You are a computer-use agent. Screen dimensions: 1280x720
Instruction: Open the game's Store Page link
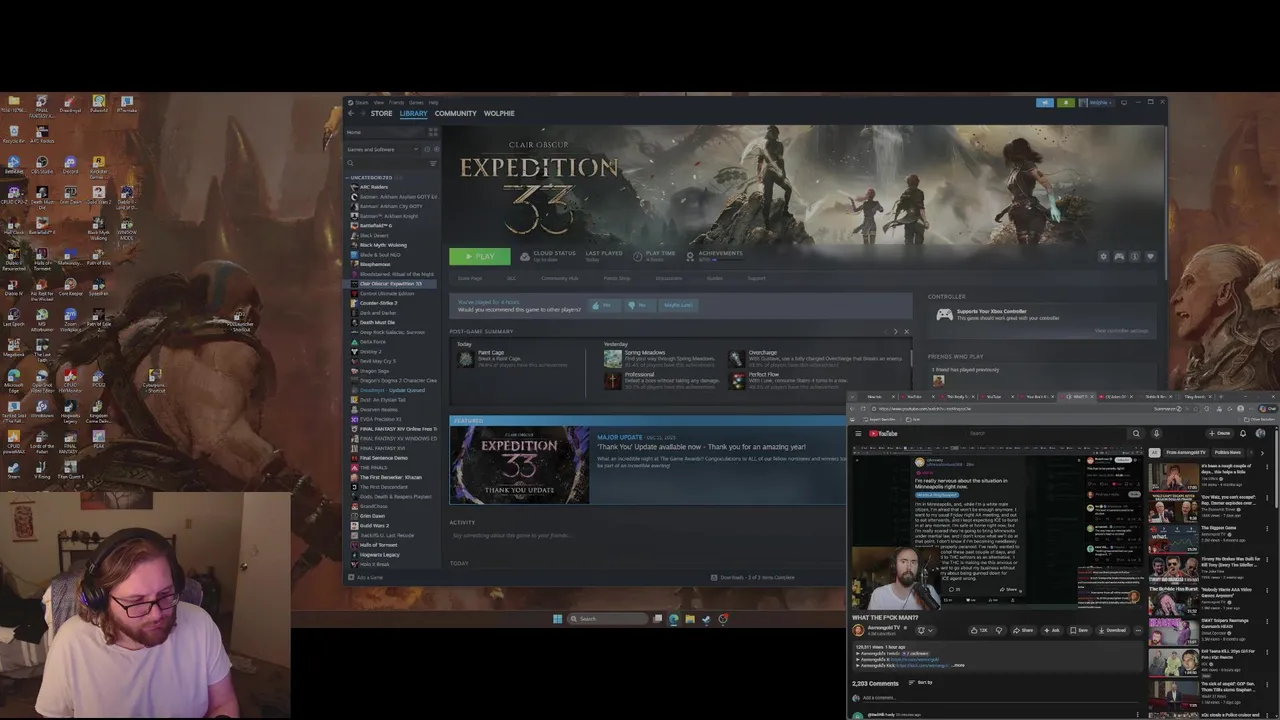470,278
